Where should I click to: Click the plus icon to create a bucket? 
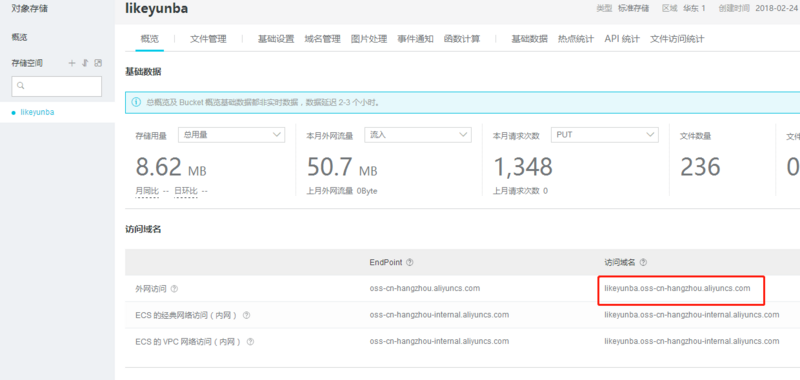(72, 63)
